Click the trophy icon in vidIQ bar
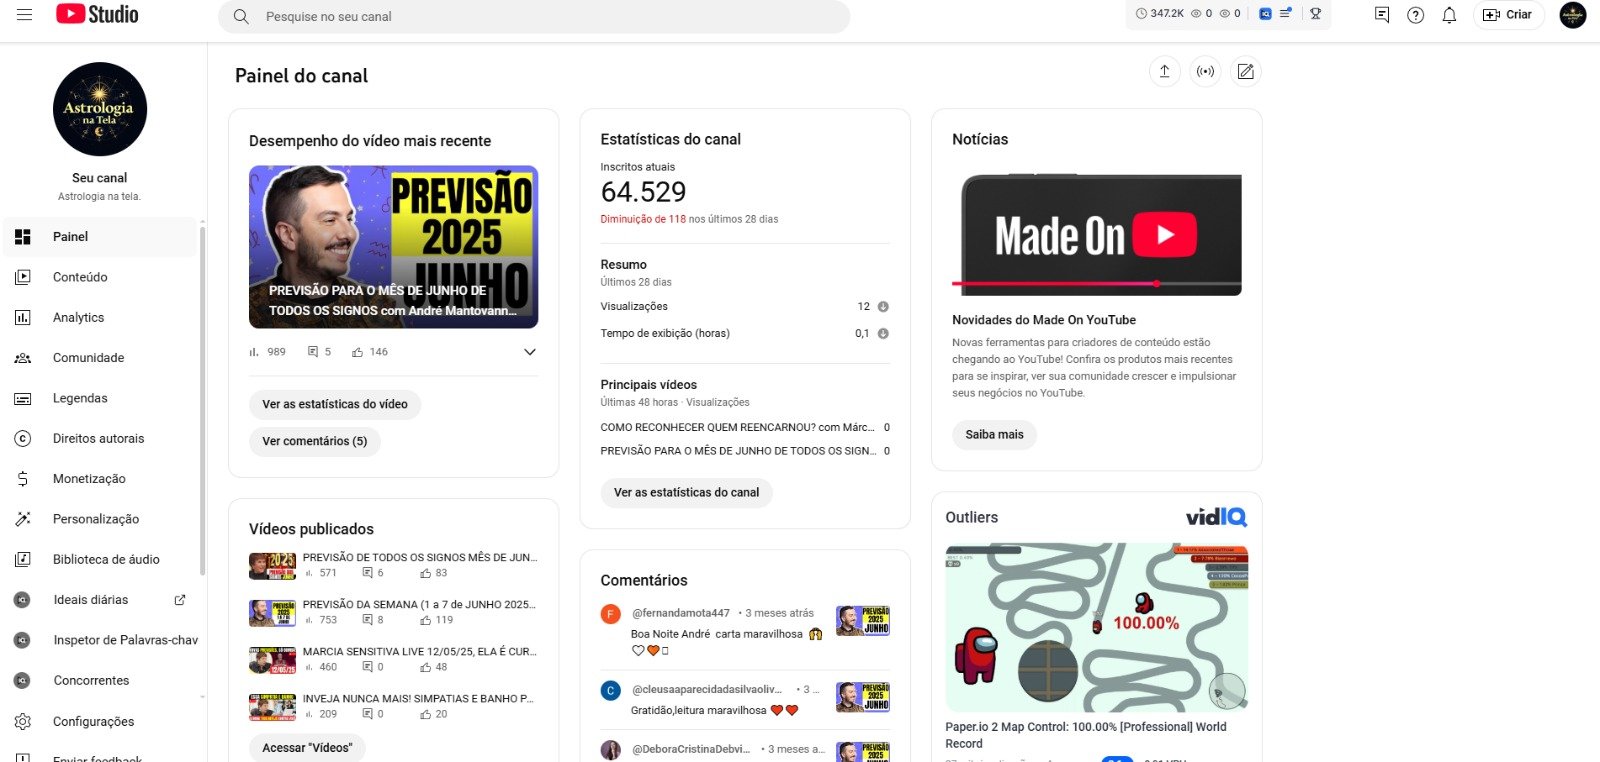 [x=1315, y=14]
